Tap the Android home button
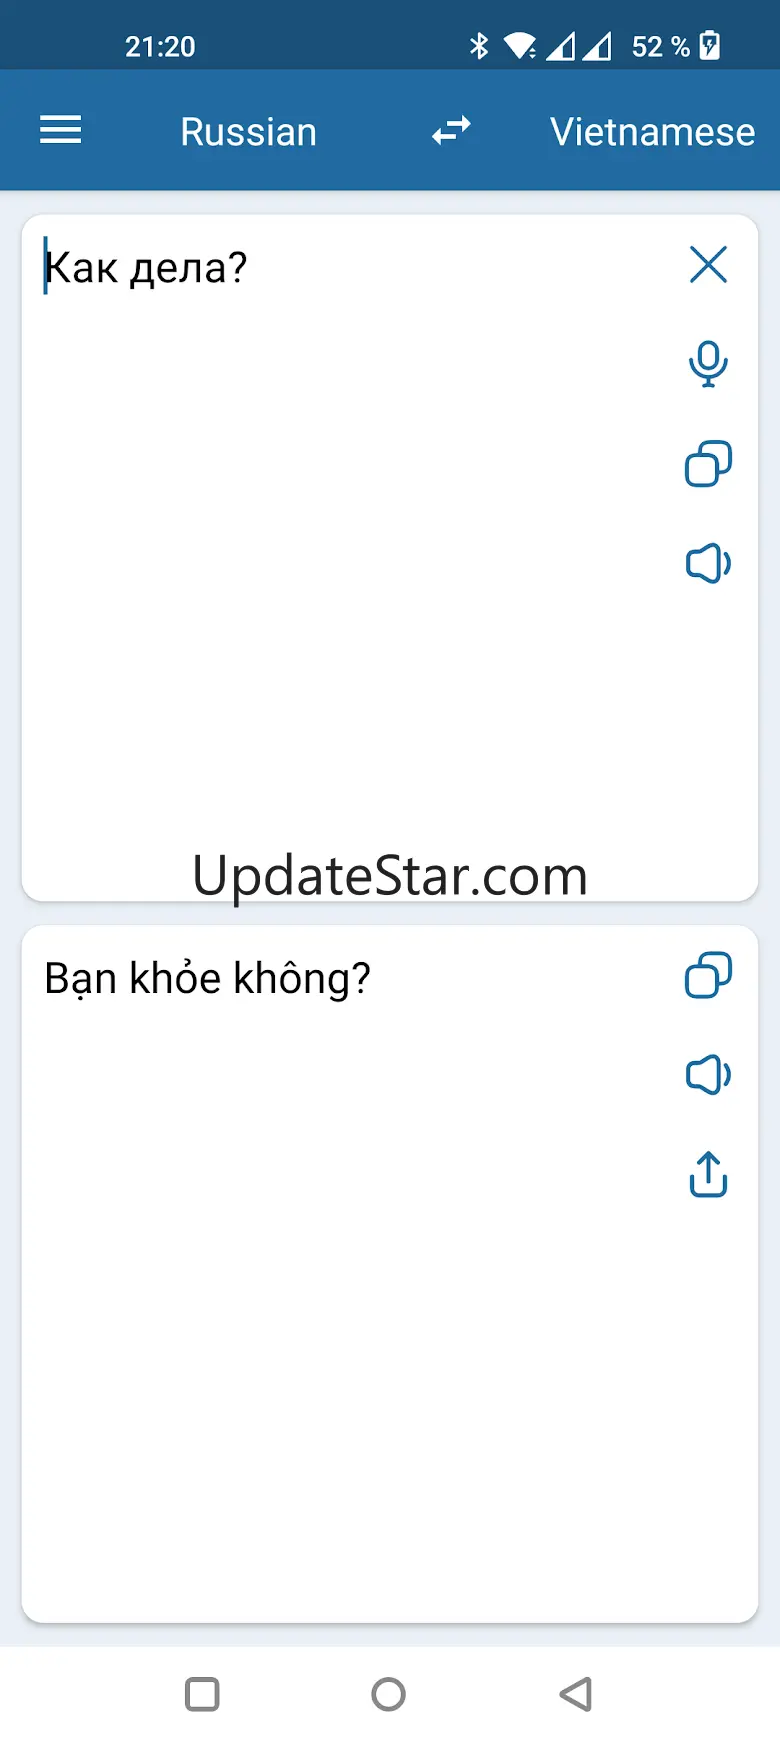 388,1694
